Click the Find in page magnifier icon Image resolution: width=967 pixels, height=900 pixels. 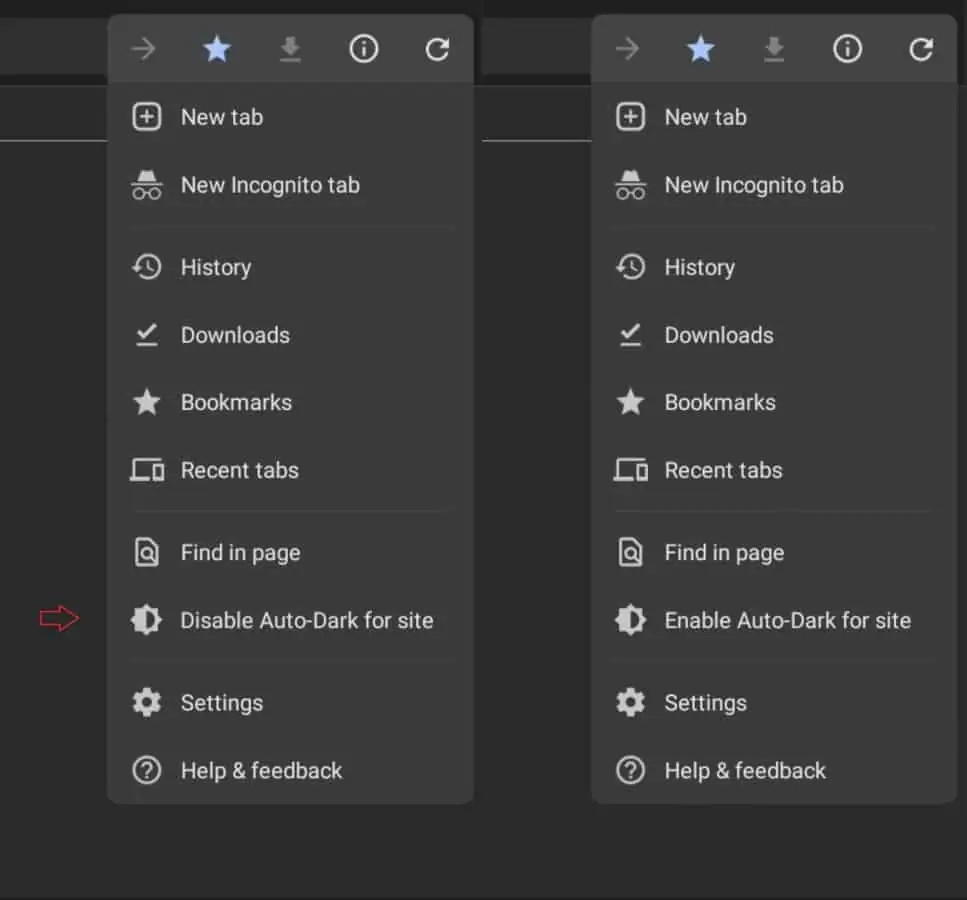click(x=146, y=552)
